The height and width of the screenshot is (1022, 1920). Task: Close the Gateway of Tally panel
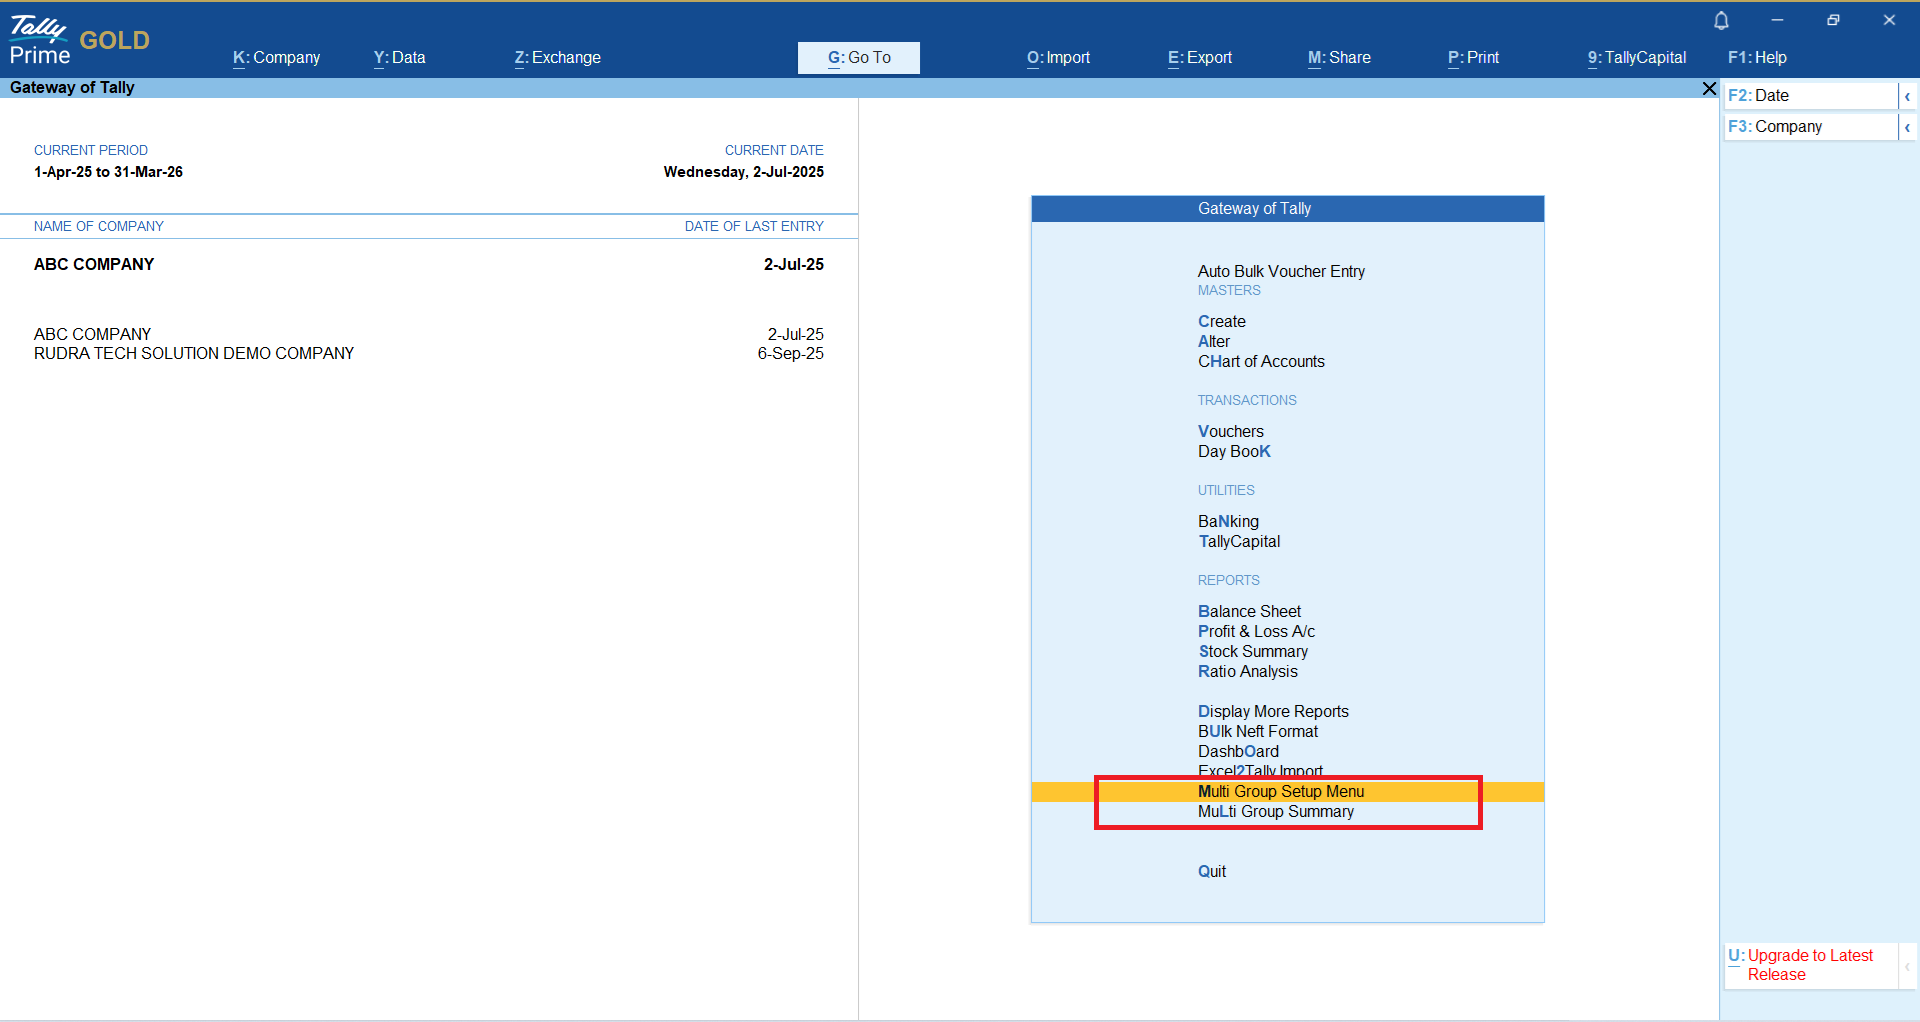[1709, 89]
